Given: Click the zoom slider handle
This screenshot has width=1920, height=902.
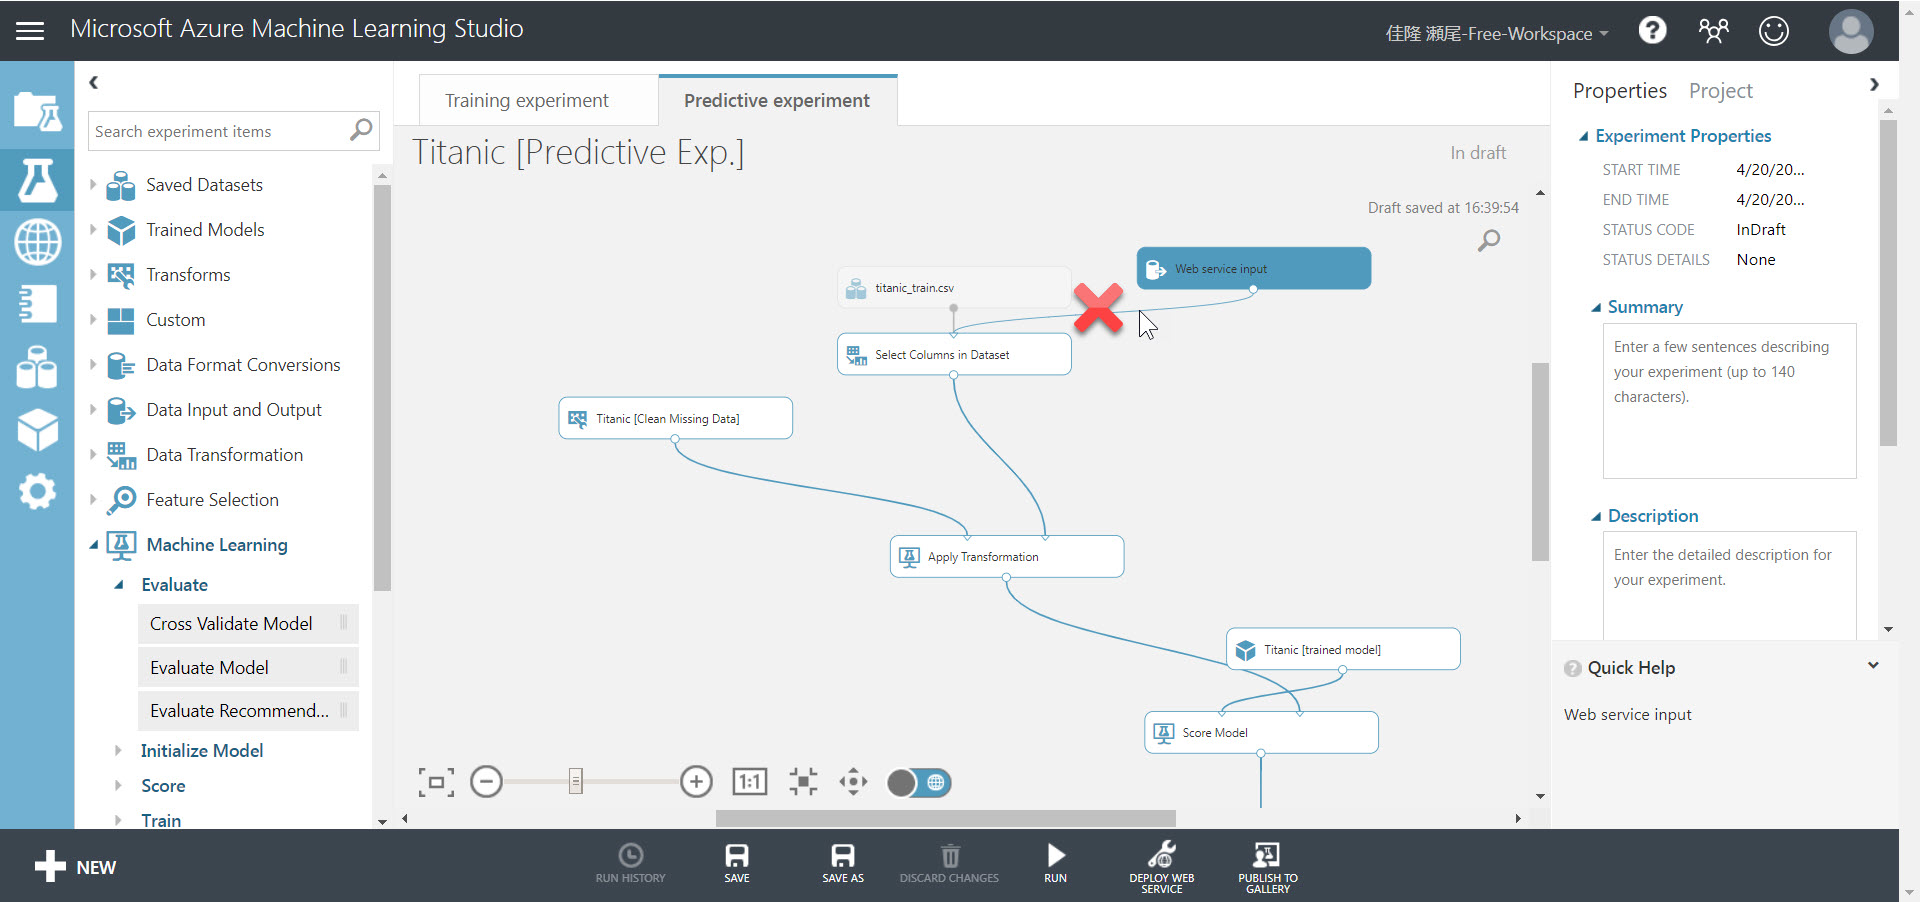Looking at the screenshot, I should 576,781.
